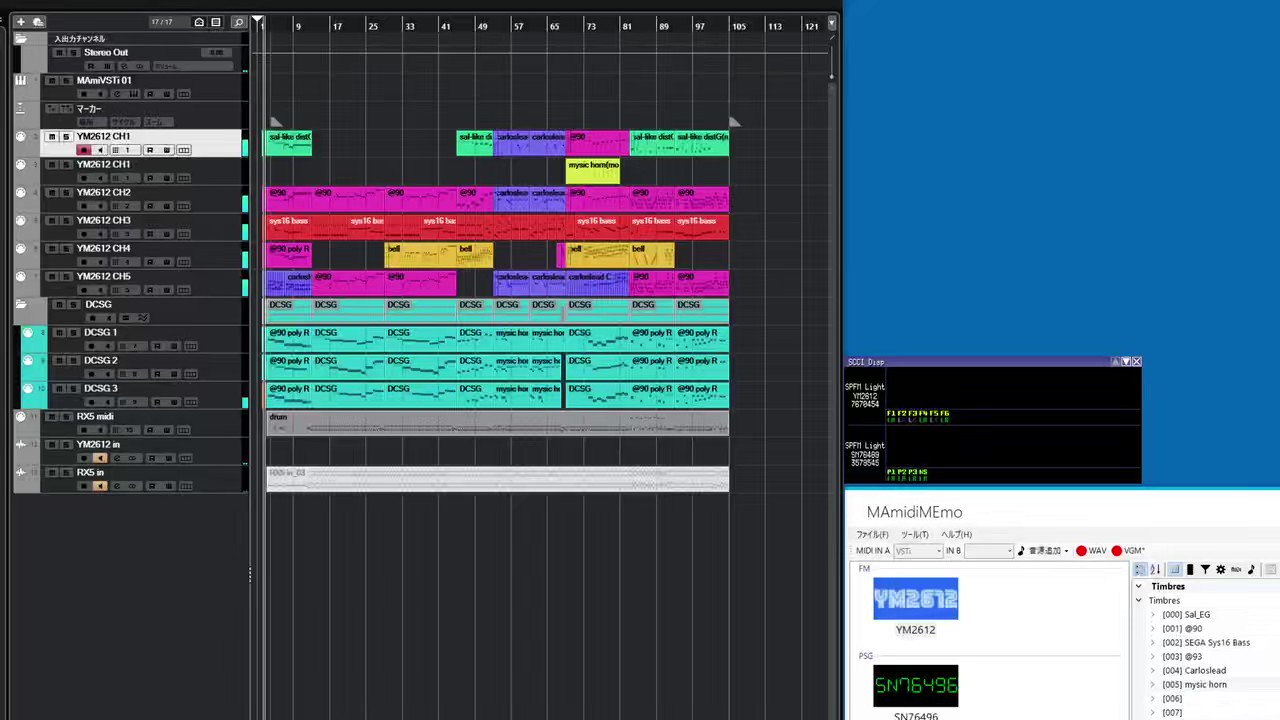1280x720 pixels.
Task: Collapse the Timbres tree node
Action: (1139, 601)
